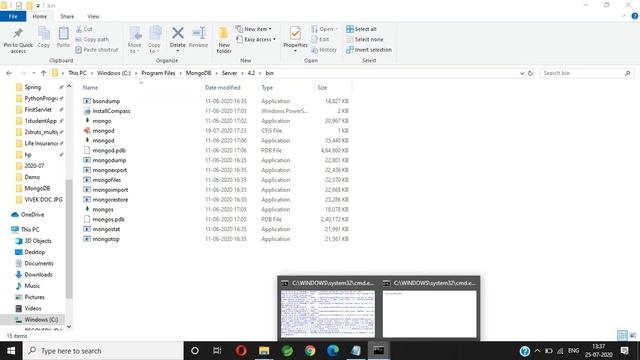Viewport: 640px width, 360px height.
Task: Sort by the Size column header
Action: click(x=322, y=87)
